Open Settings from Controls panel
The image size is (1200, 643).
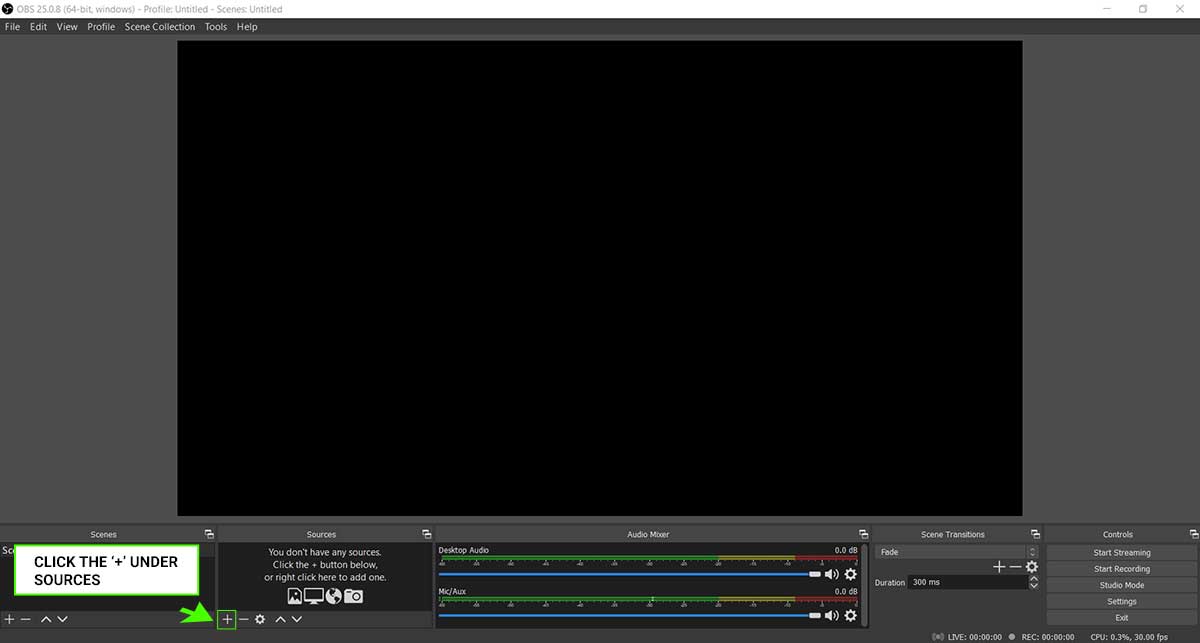tap(1122, 601)
